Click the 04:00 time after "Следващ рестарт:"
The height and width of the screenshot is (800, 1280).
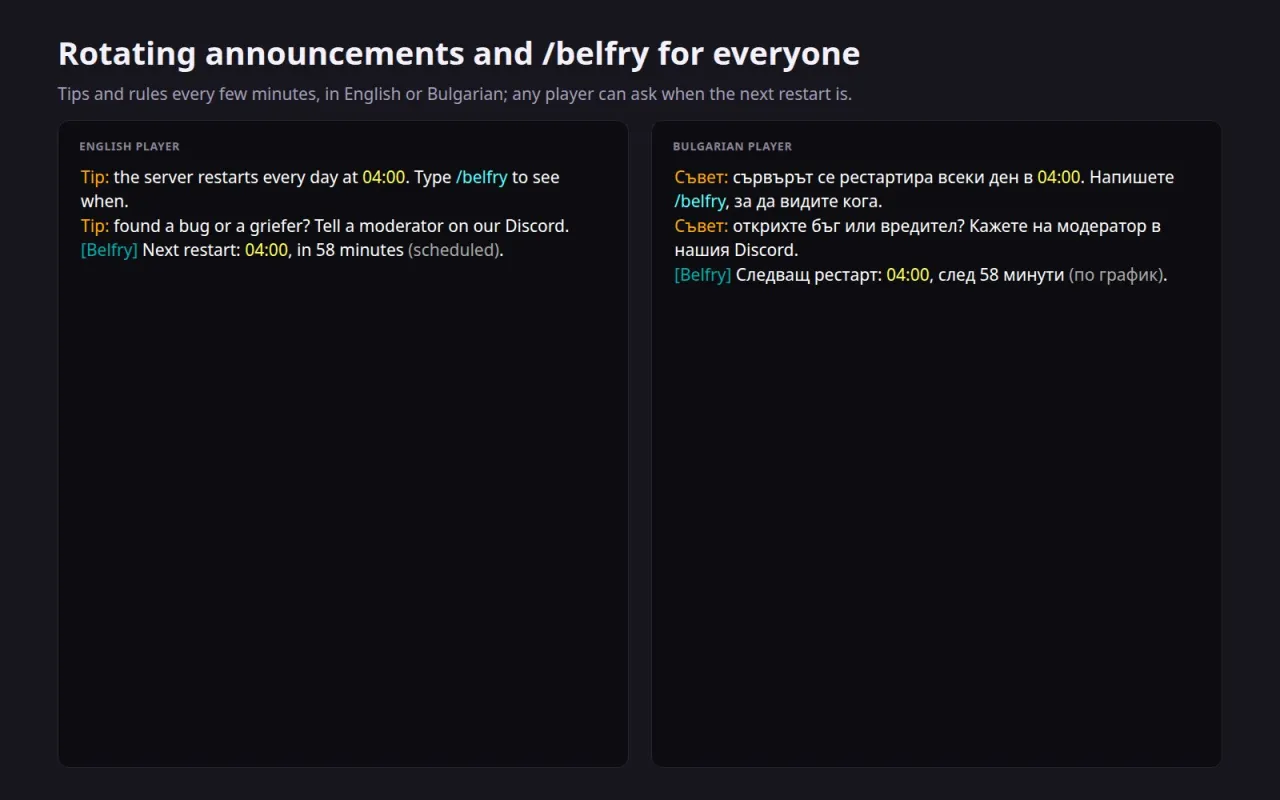point(908,274)
